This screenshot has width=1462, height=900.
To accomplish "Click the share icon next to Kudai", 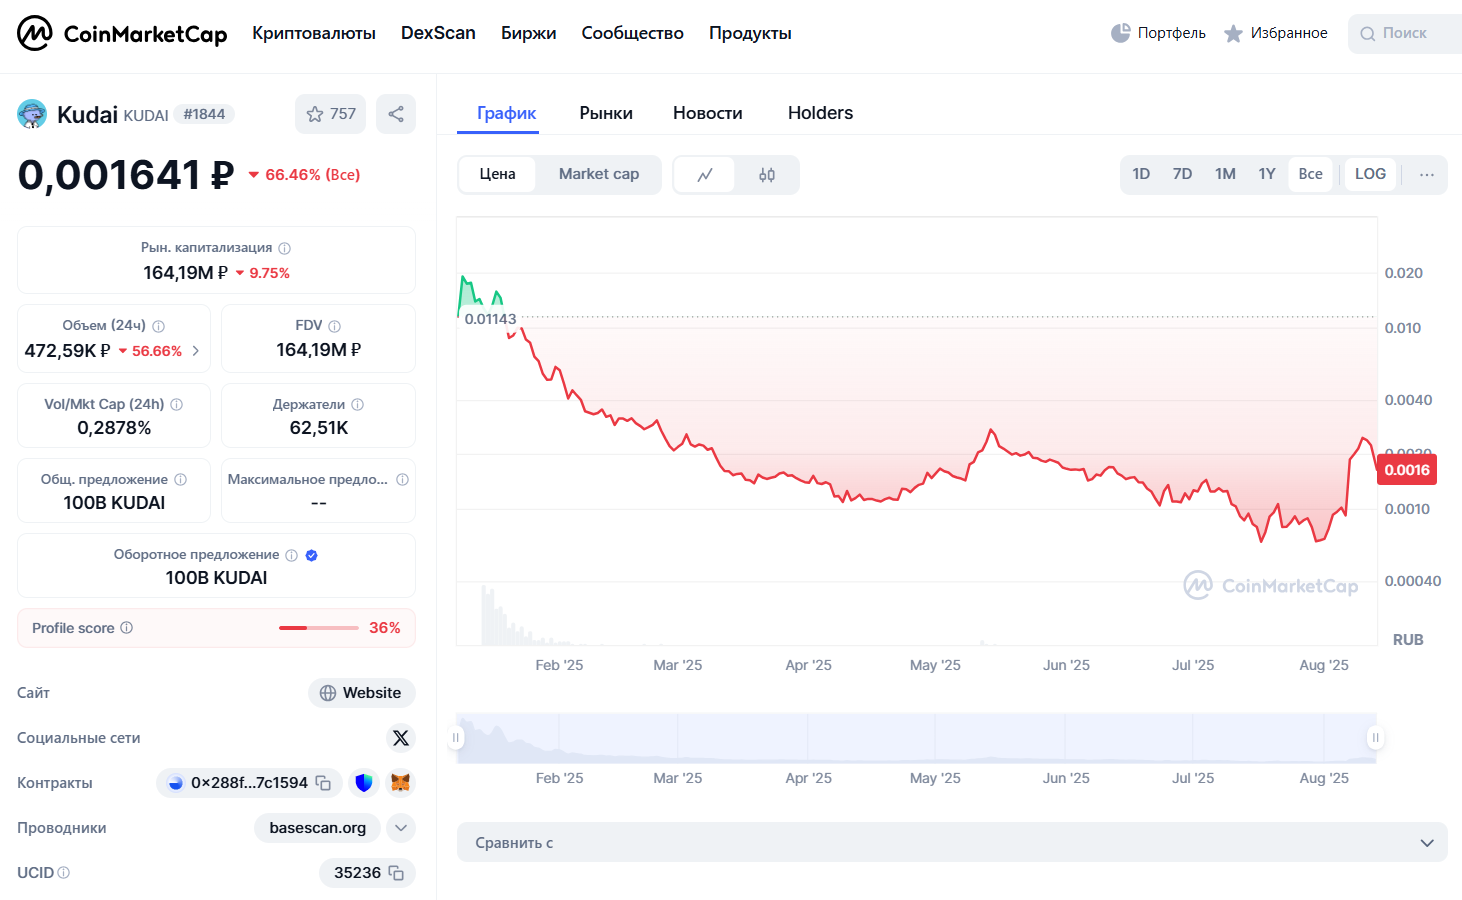I will pos(396,114).
